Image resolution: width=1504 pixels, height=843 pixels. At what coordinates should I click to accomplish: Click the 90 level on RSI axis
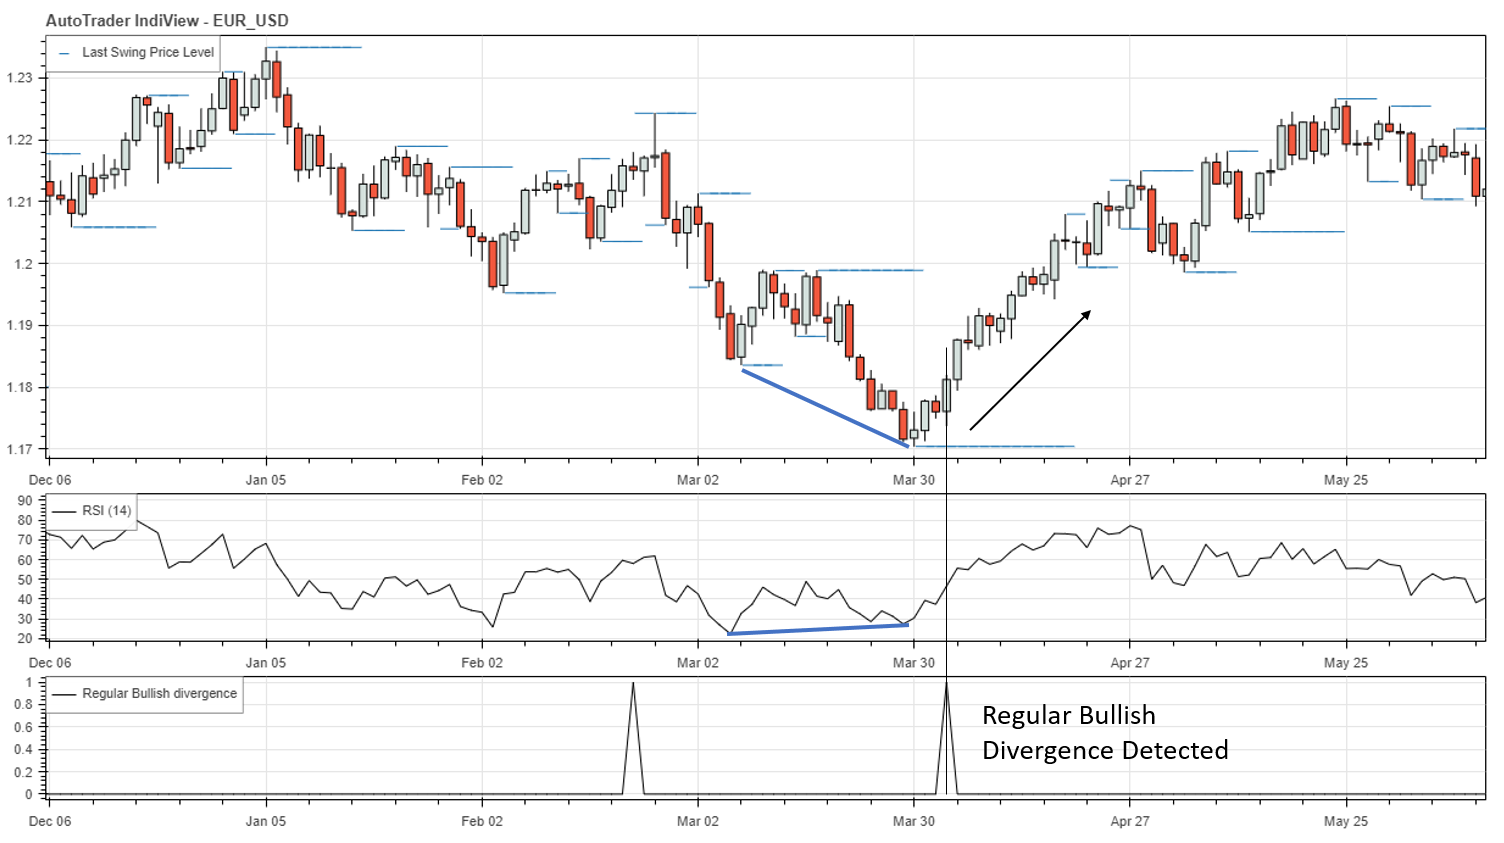25,501
